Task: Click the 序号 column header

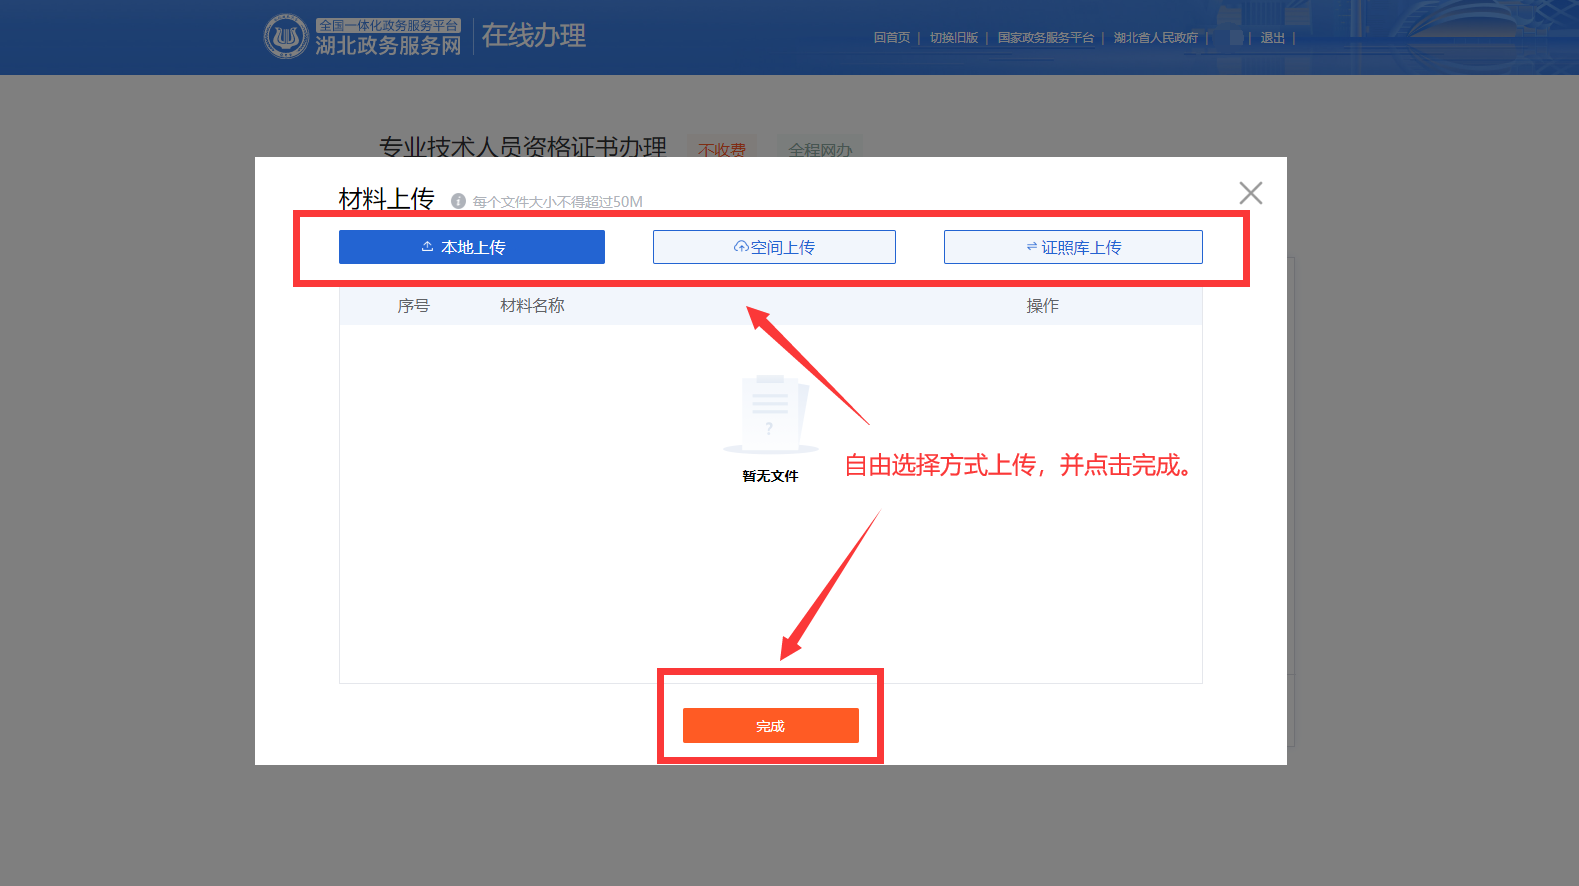Action: [413, 306]
